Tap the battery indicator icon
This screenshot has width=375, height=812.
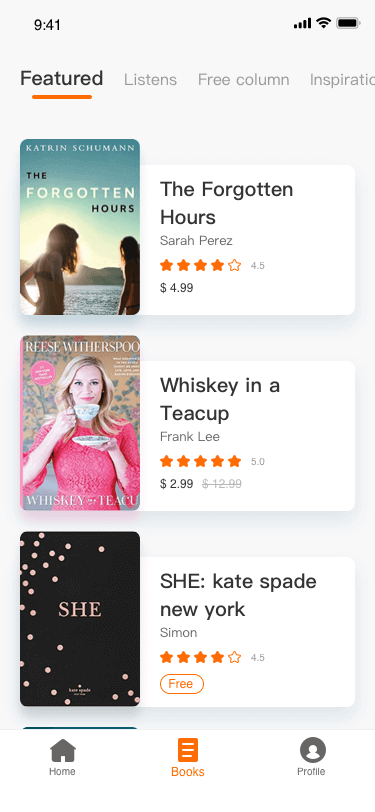coord(348,23)
